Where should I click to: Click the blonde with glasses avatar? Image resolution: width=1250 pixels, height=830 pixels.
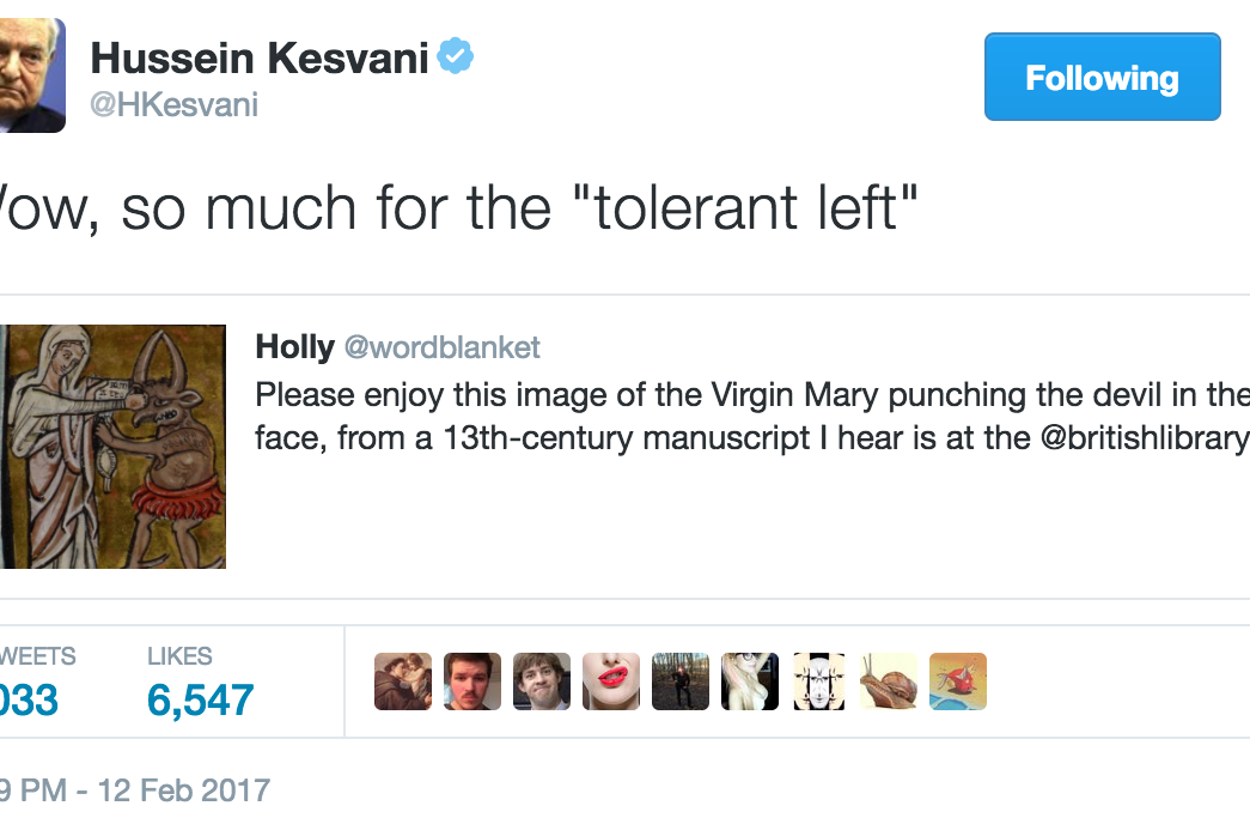point(749,682)
